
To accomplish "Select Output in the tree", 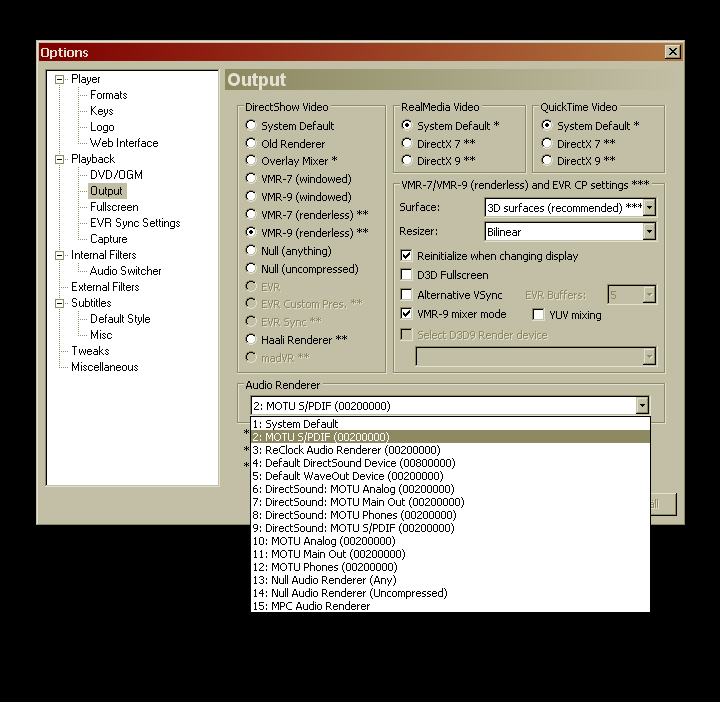I will click(106, 191).
